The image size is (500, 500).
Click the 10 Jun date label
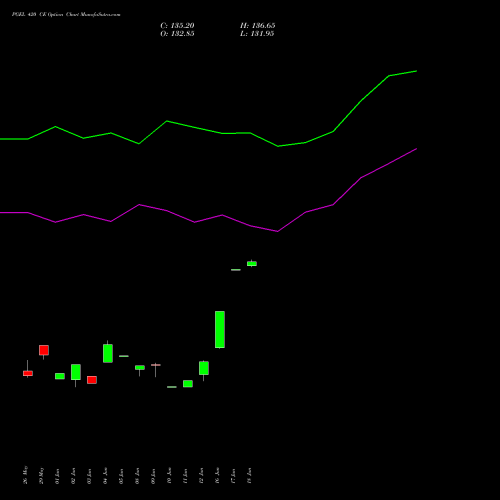(x=170, y=476)
